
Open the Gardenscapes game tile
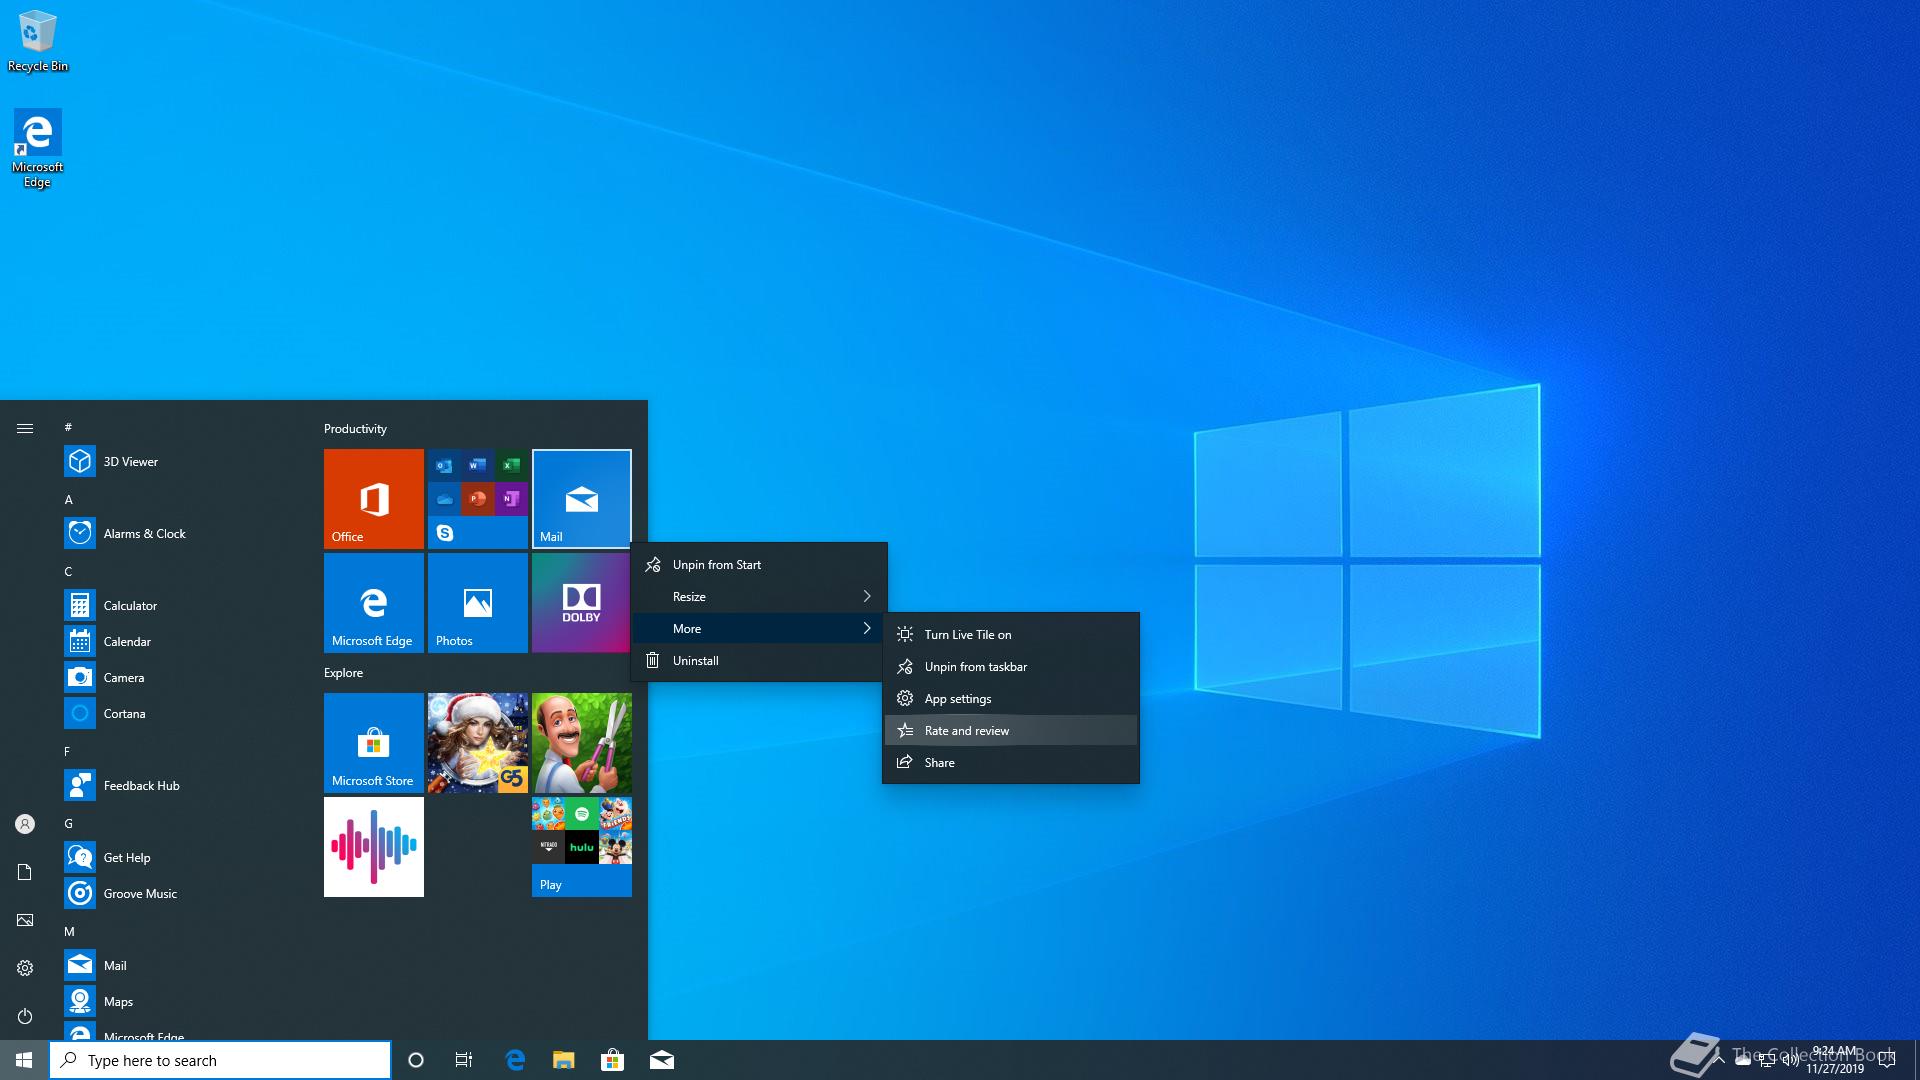click(582, 743)
